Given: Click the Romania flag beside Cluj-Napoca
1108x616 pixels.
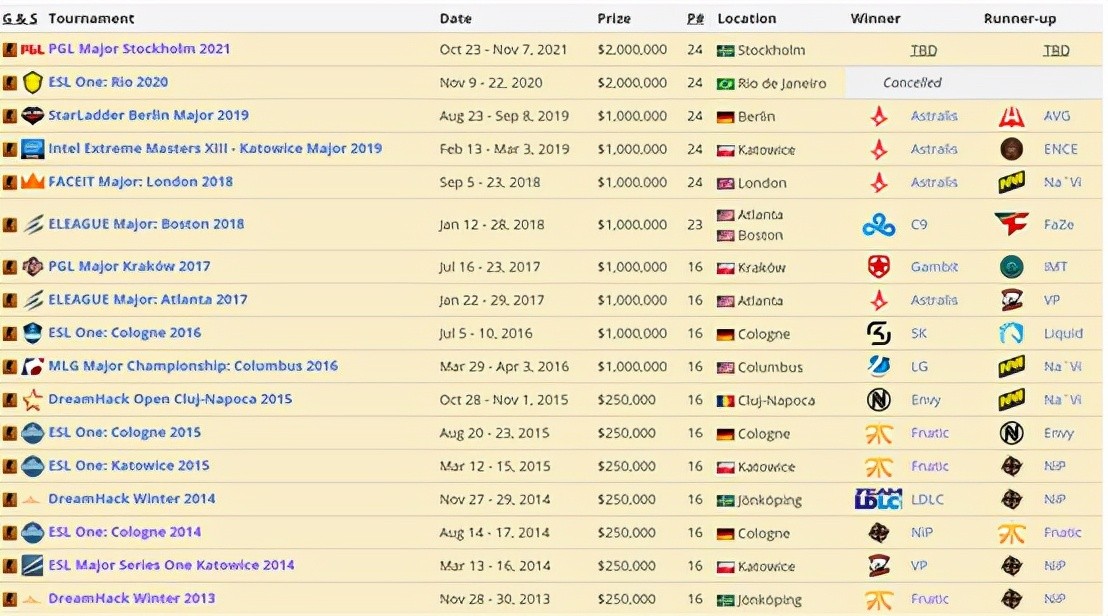Looking at the screenshot, I should pyautogui.click(x=725, y=401).
